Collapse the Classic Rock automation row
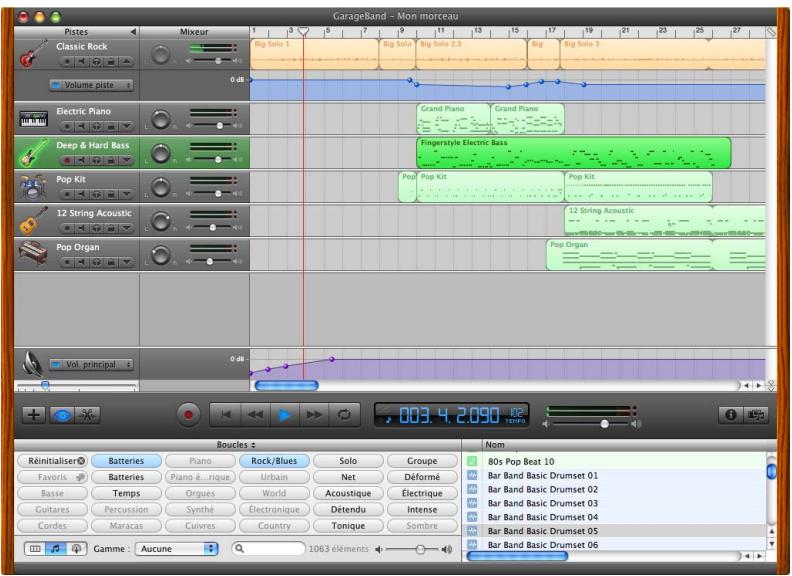 tap(126, 62)
